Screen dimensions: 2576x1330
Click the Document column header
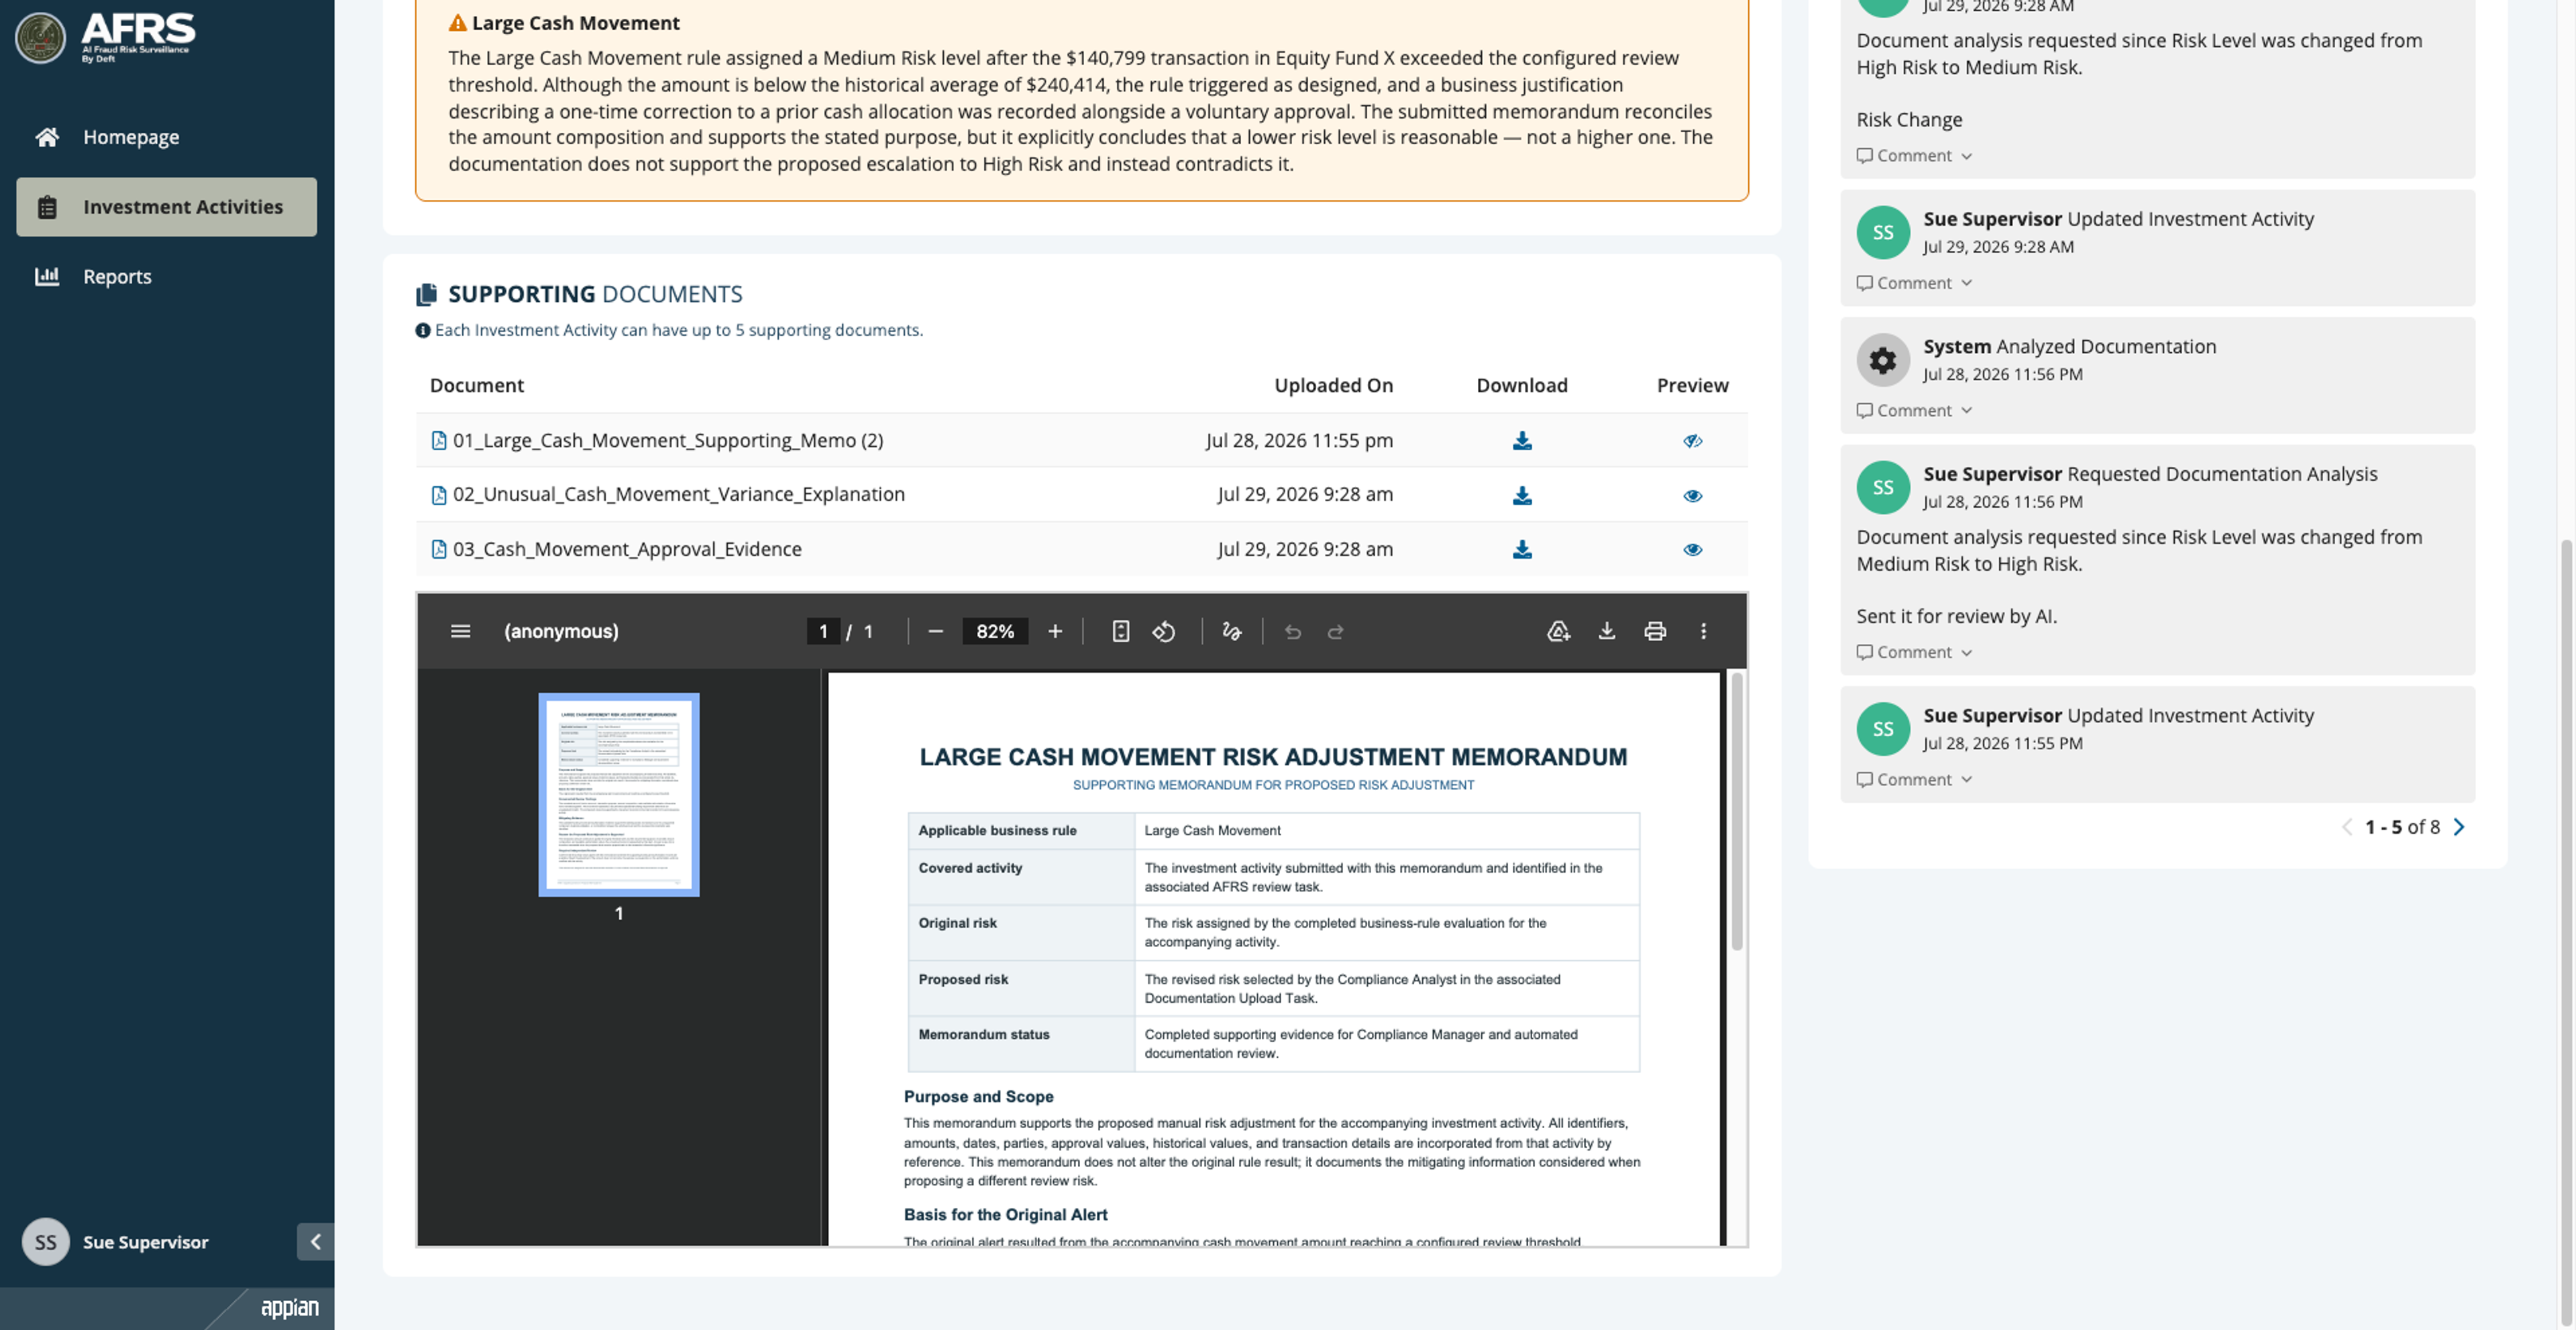pyautogui.click(x=477, y=386)
